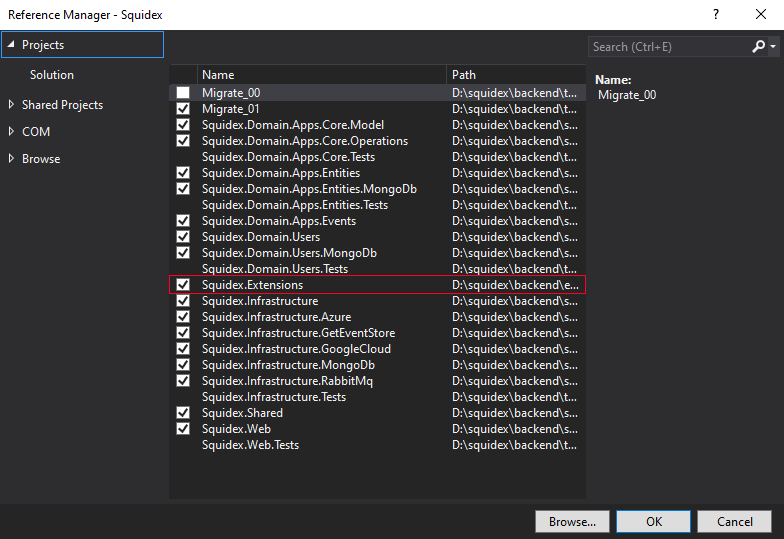Sort list by Name column header
The image size is (784, 539).
tap(322, 74)
